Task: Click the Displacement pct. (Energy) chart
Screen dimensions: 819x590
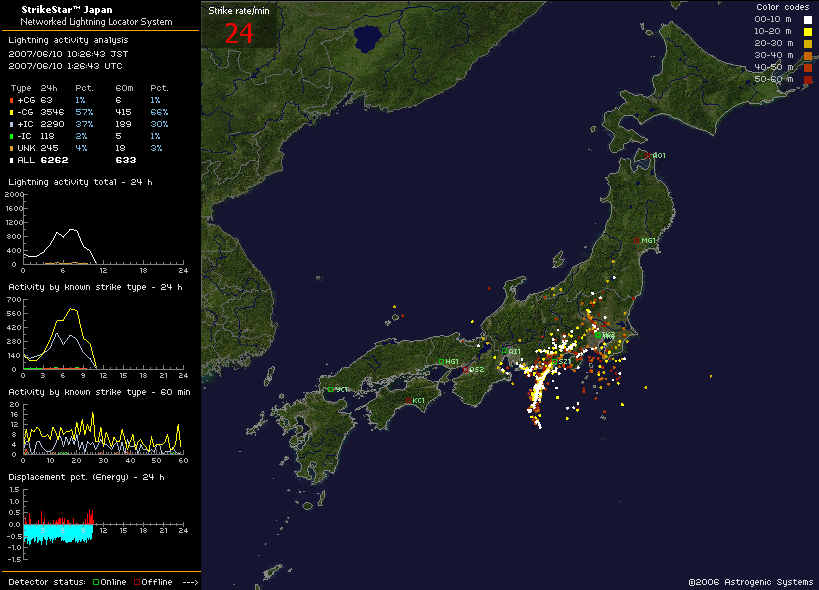Action: 100,523
